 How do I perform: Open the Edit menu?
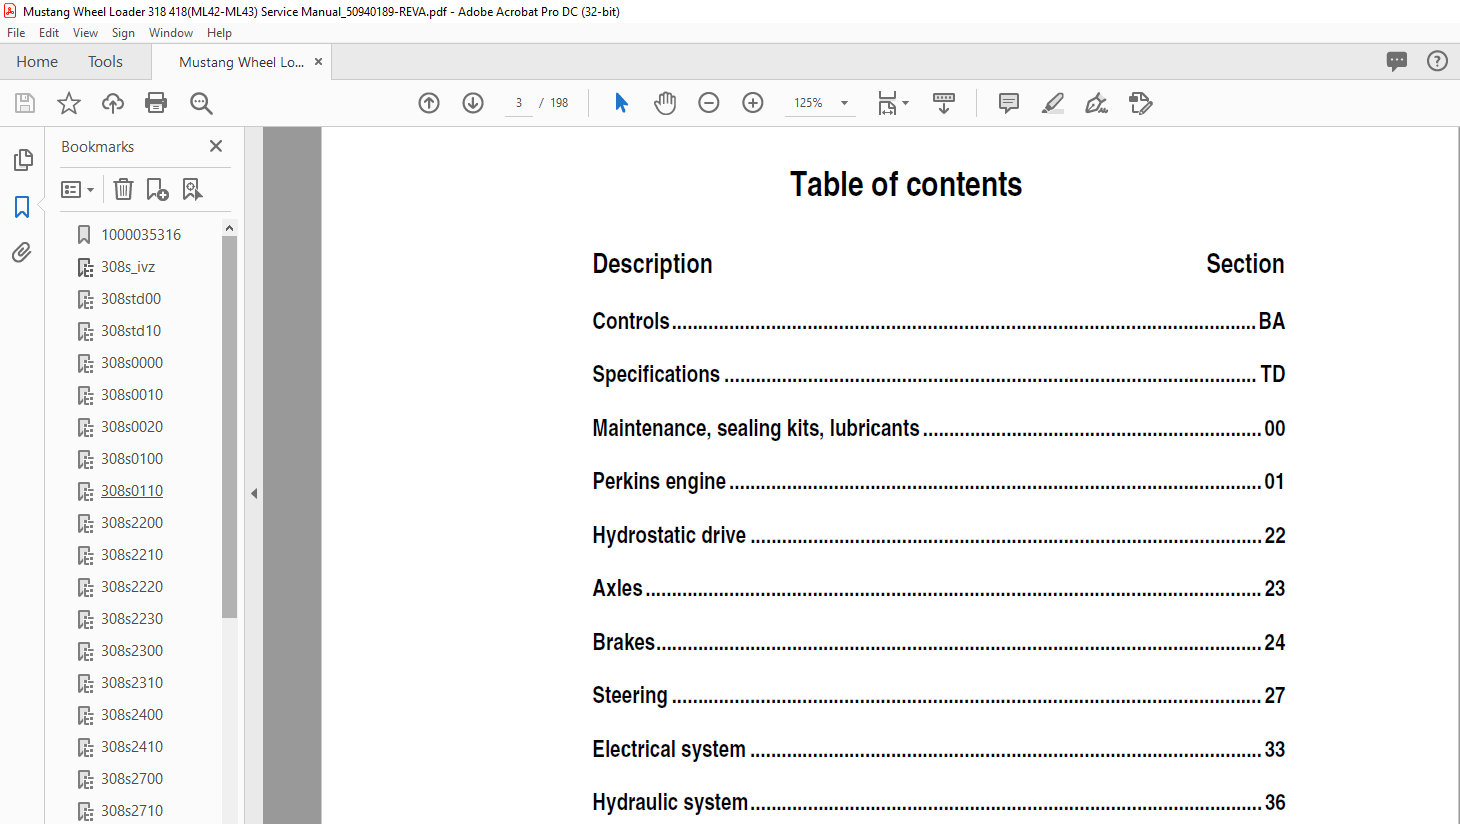[x=49, y=33]
